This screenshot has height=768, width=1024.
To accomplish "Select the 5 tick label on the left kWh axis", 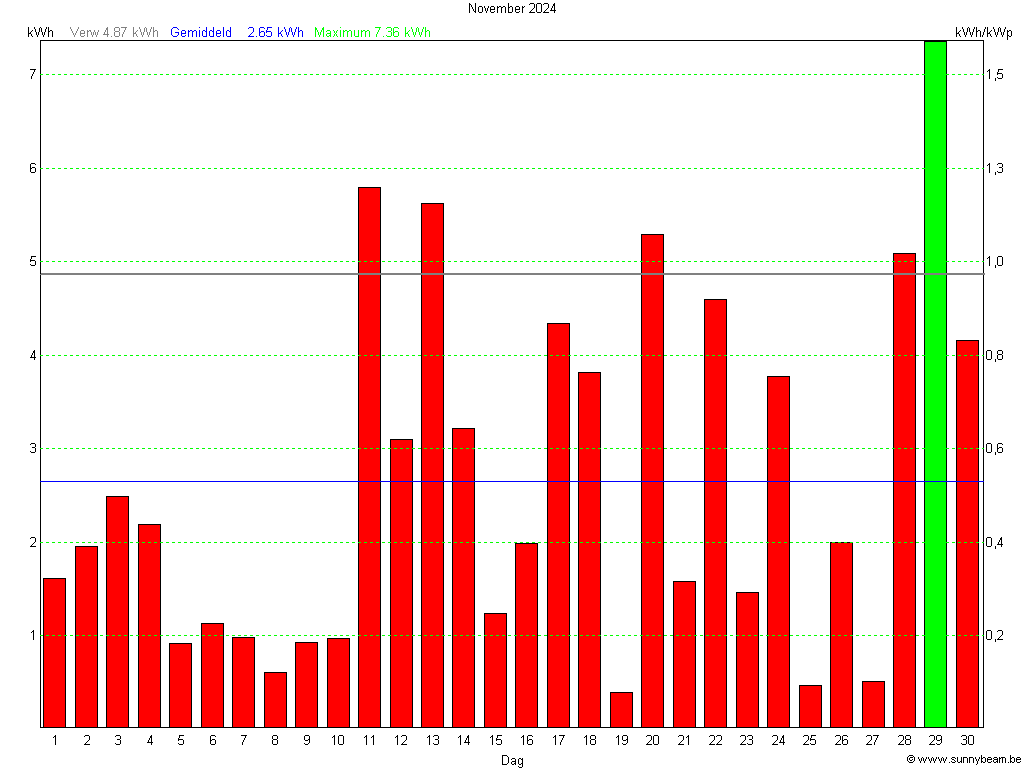I will (x=32, y=262).
